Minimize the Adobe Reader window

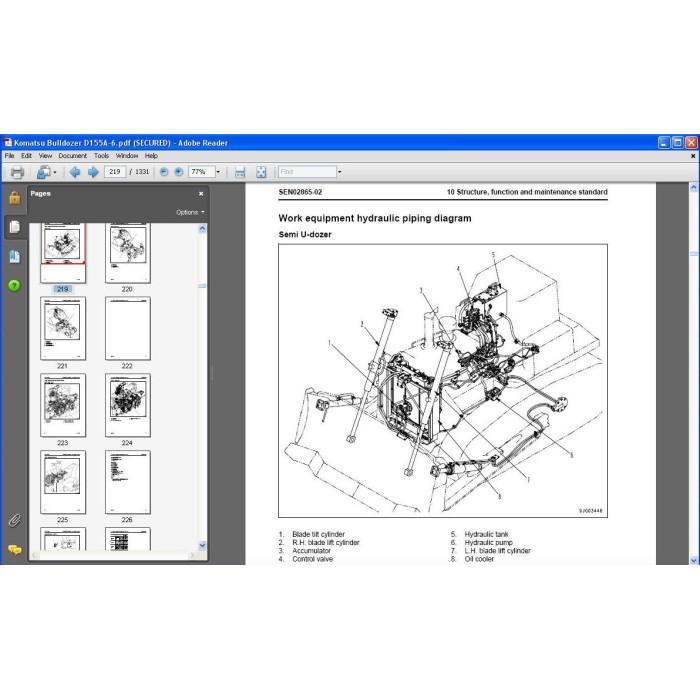click(x=664, y=143)
